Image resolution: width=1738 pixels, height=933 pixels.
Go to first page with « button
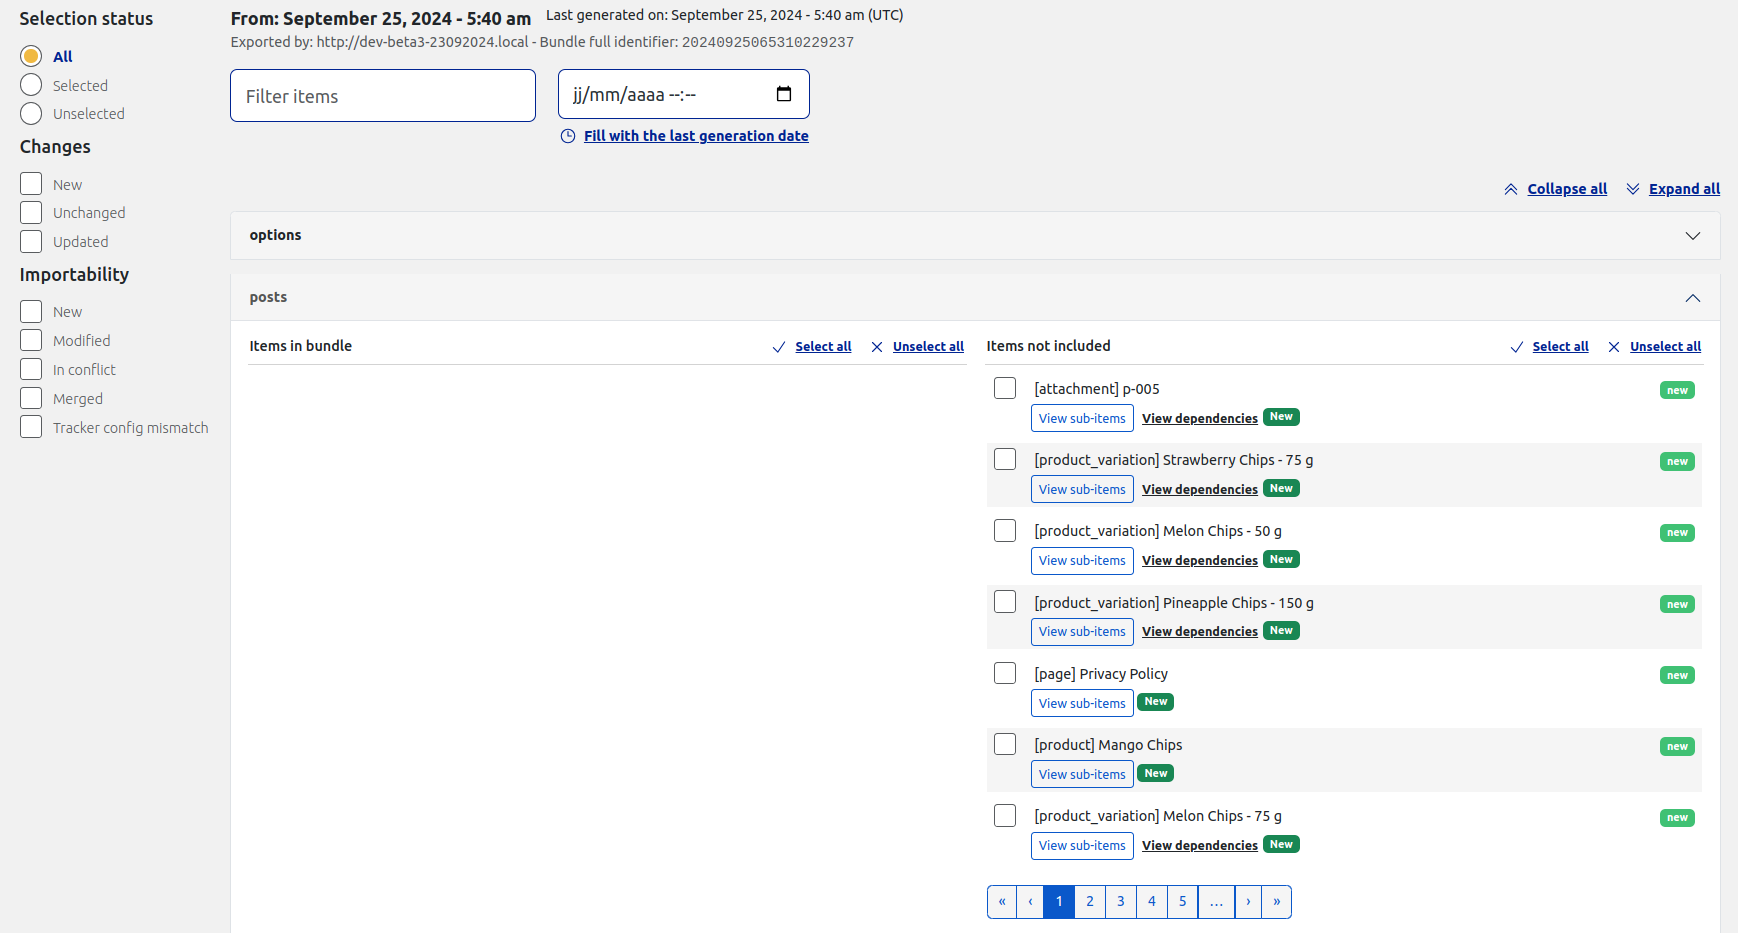[1002, 901]
